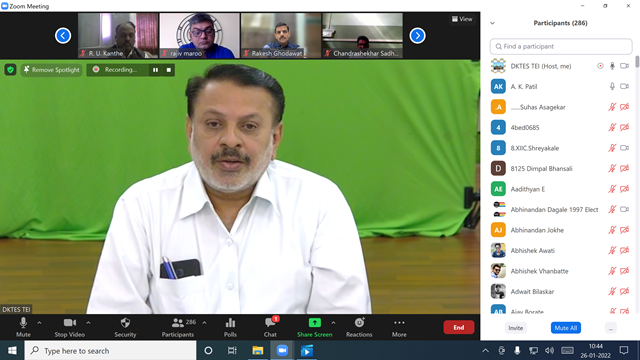Click the green encryption shield icon
640x360 pixels.
coord(11,70)
